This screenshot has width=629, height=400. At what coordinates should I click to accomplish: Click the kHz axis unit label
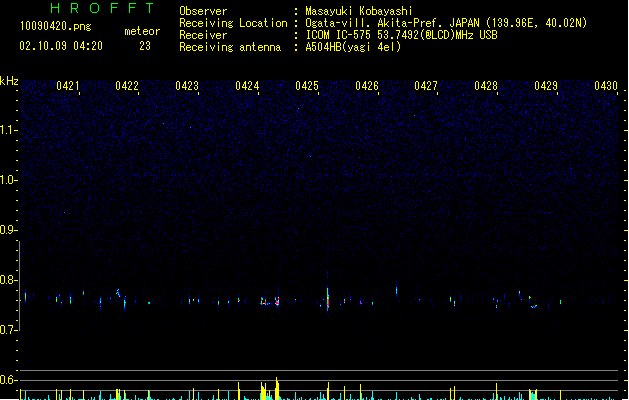tap(9, 81)
